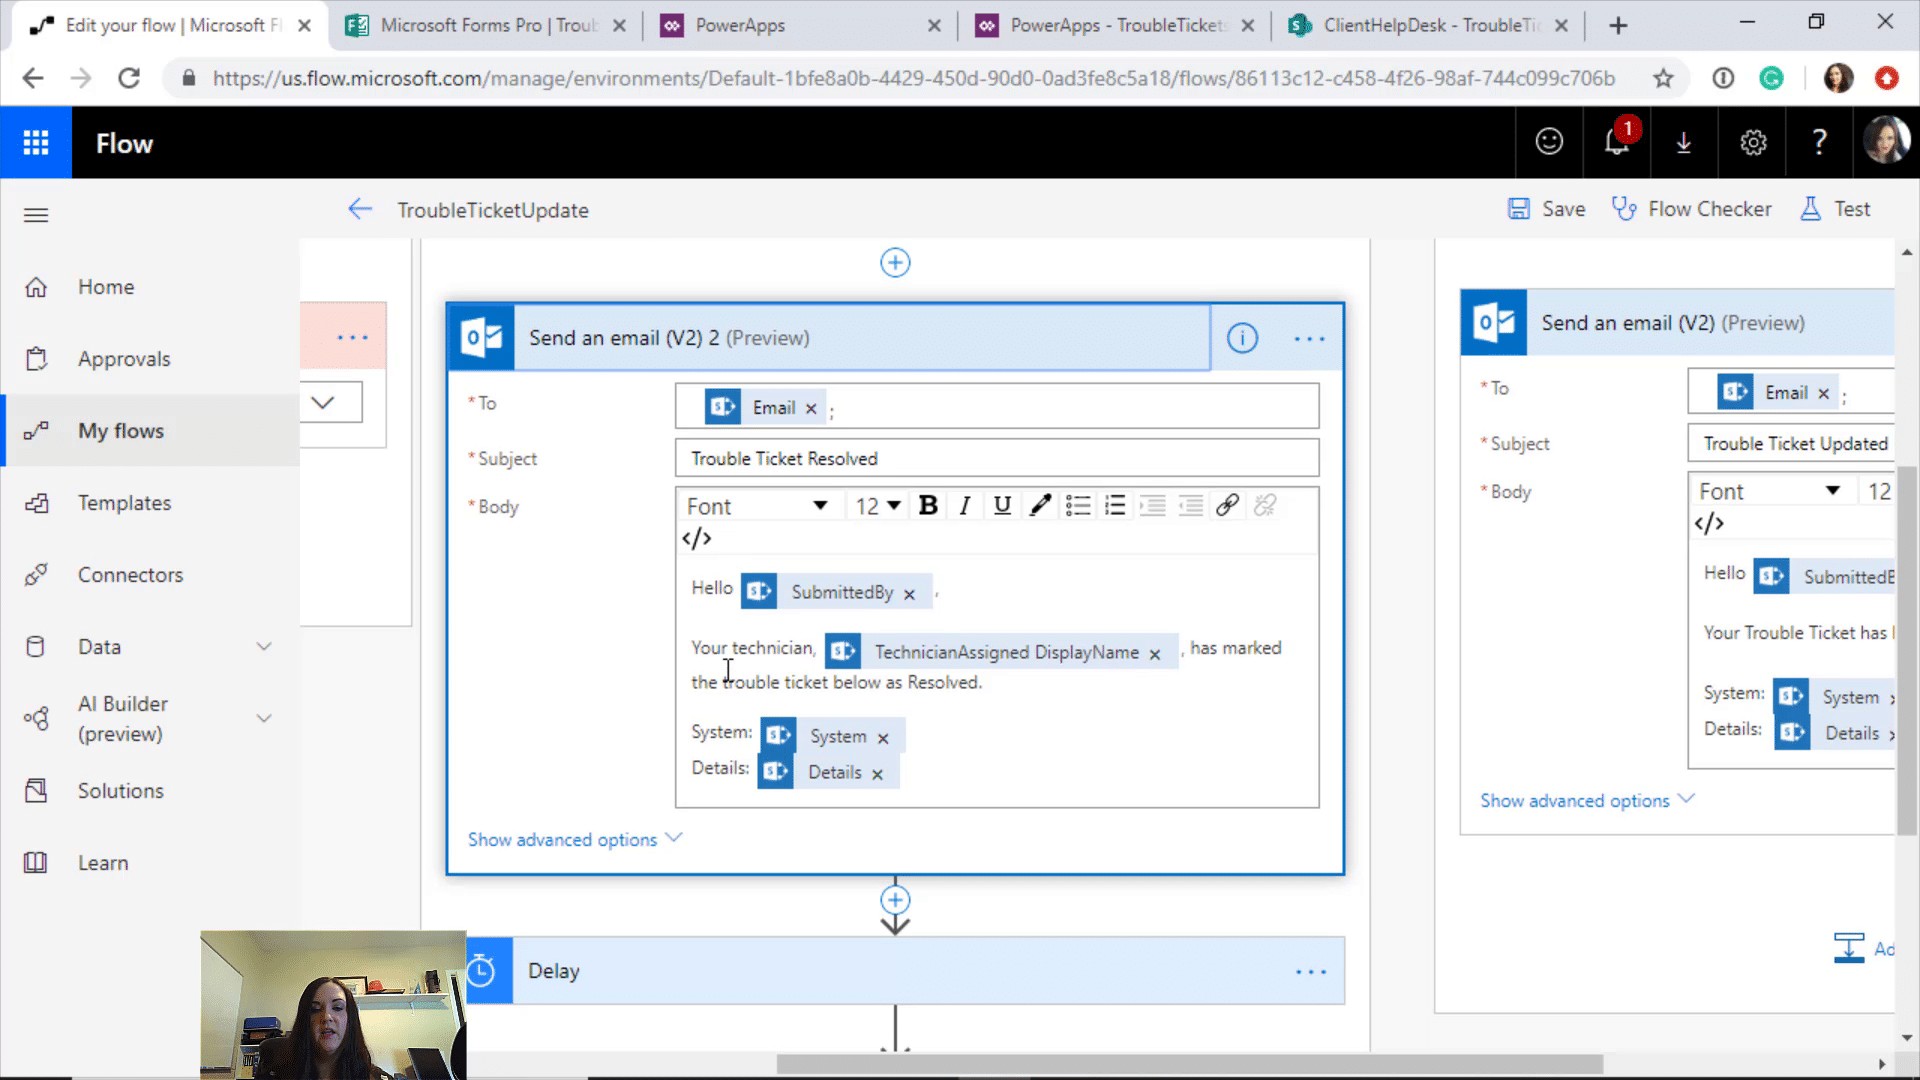This screenshot has height=1080, width=1920.
Task: Toggle code view in the right email card
Action: [1709, 523]
